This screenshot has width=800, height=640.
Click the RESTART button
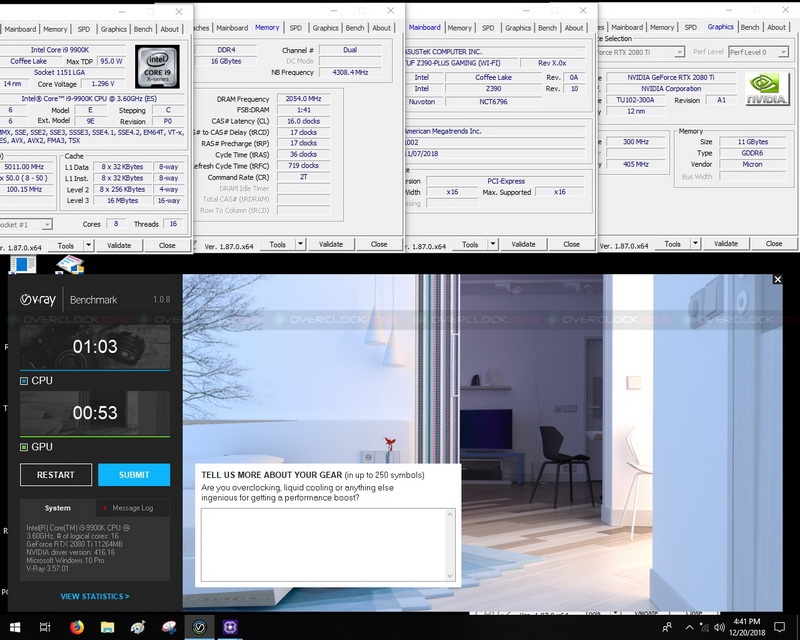[x=56, y=475]
